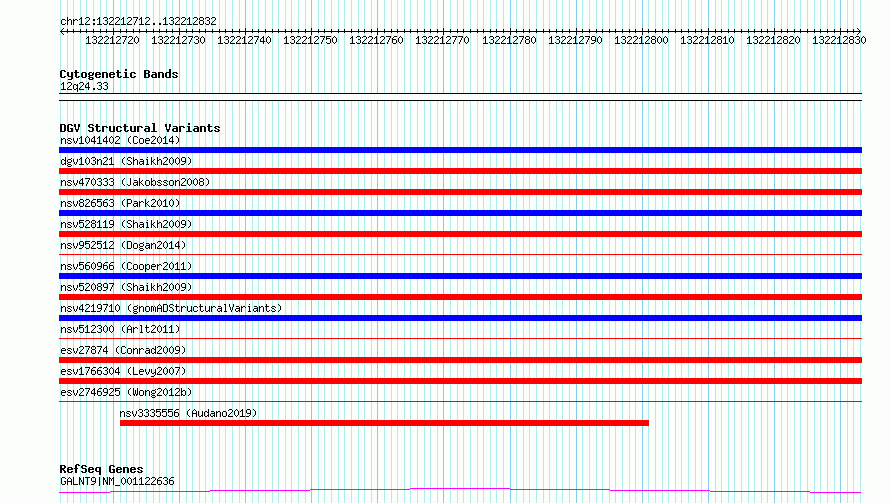Click ruler position 132212780
This screenshot has width=890, height=503.
tap(509, 40)
